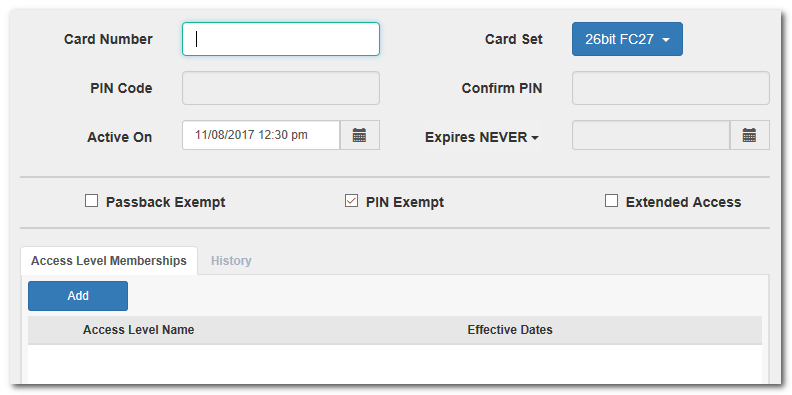Switch to the History tab
This screenshot has width=792, height=395.
coord(231,261)
